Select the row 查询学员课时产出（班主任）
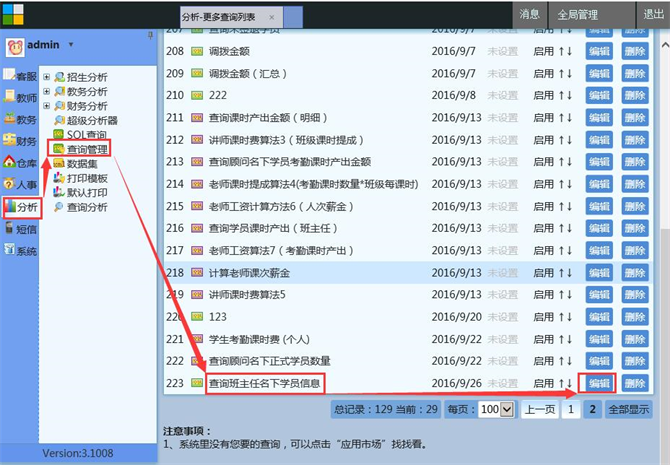The image size is (670, 465). pyautogui.click(x=408, y=228)
